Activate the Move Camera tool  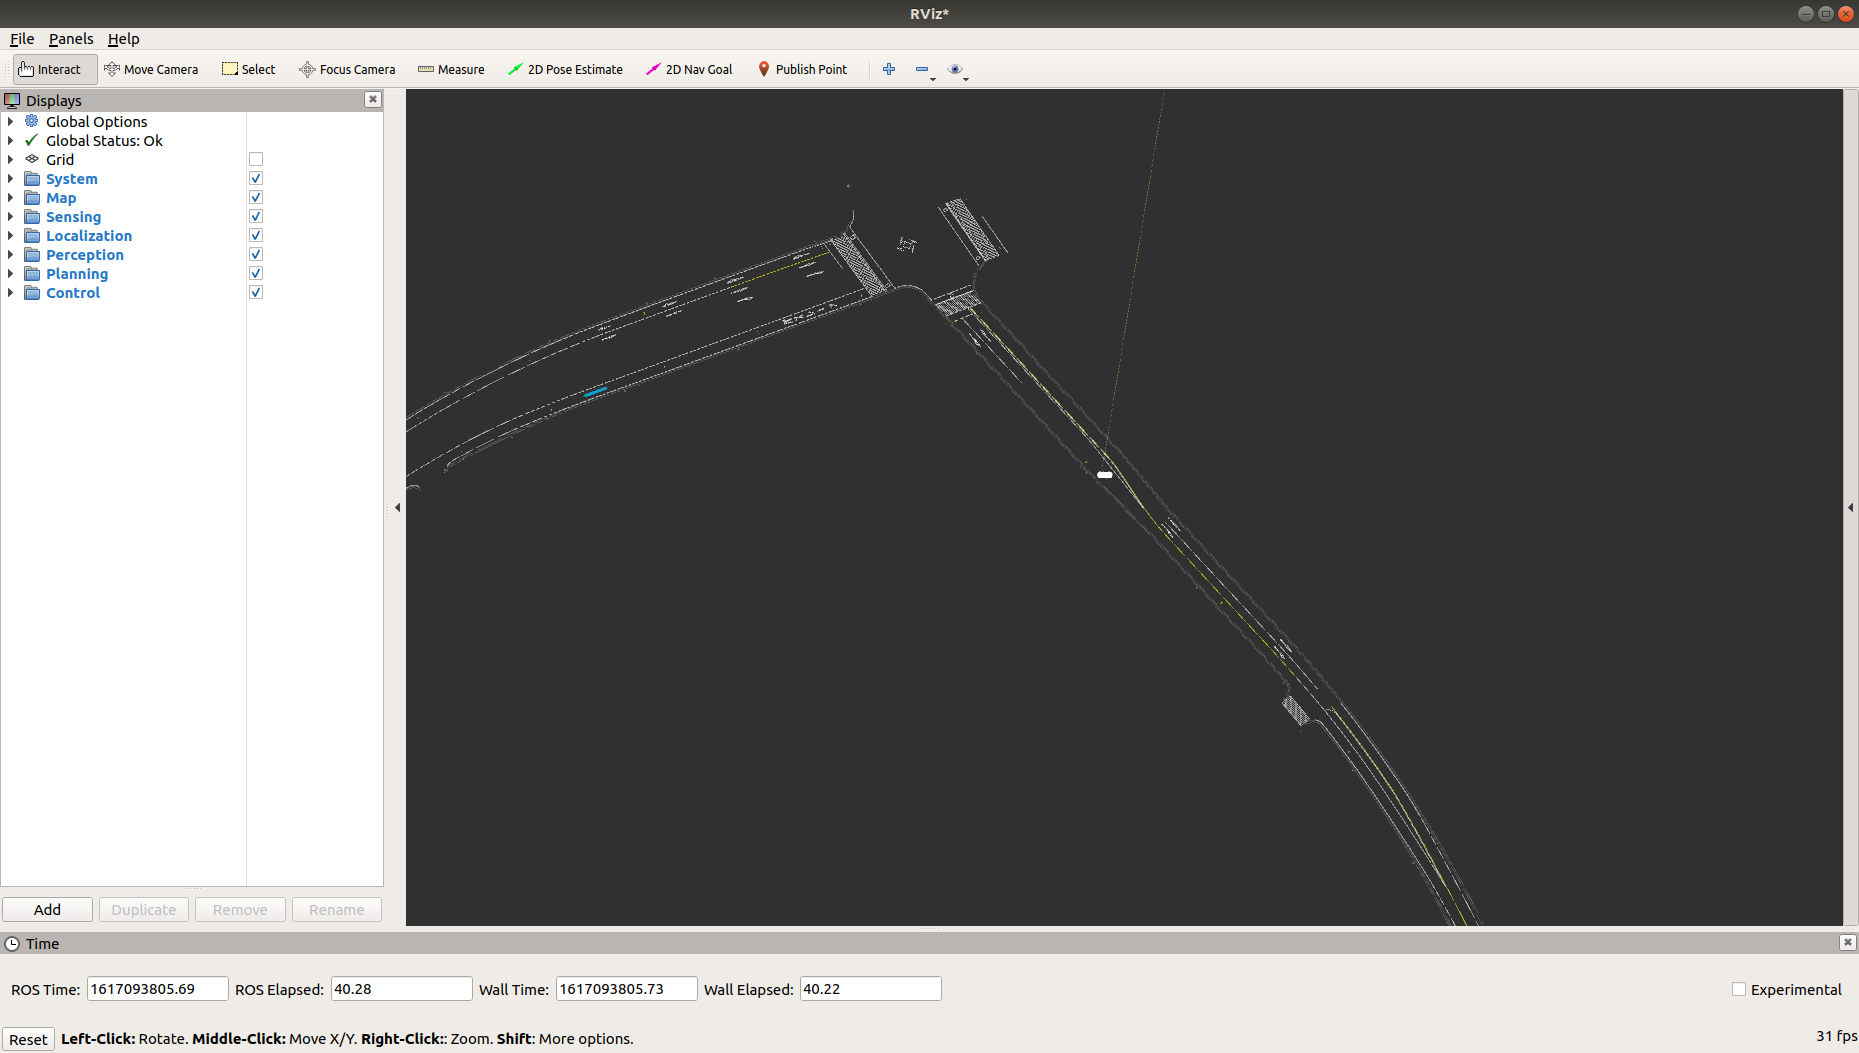pyautogui.click(x=151, y=69)
